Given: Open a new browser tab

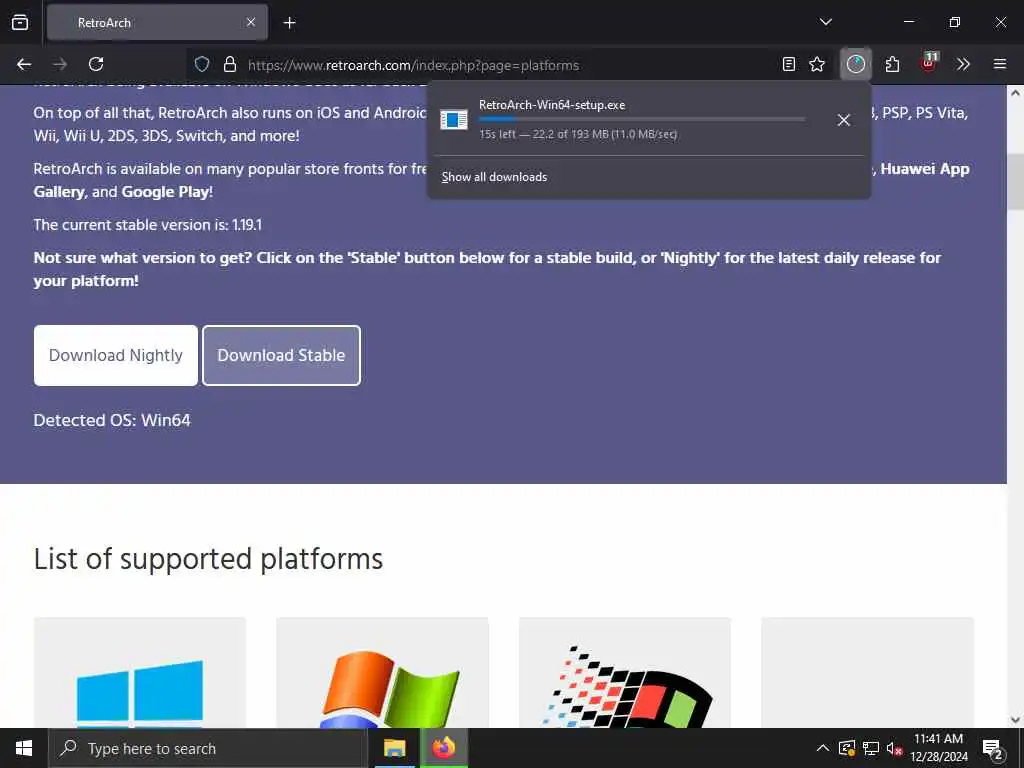Looking at the screenshot, I should click(289, 23).
